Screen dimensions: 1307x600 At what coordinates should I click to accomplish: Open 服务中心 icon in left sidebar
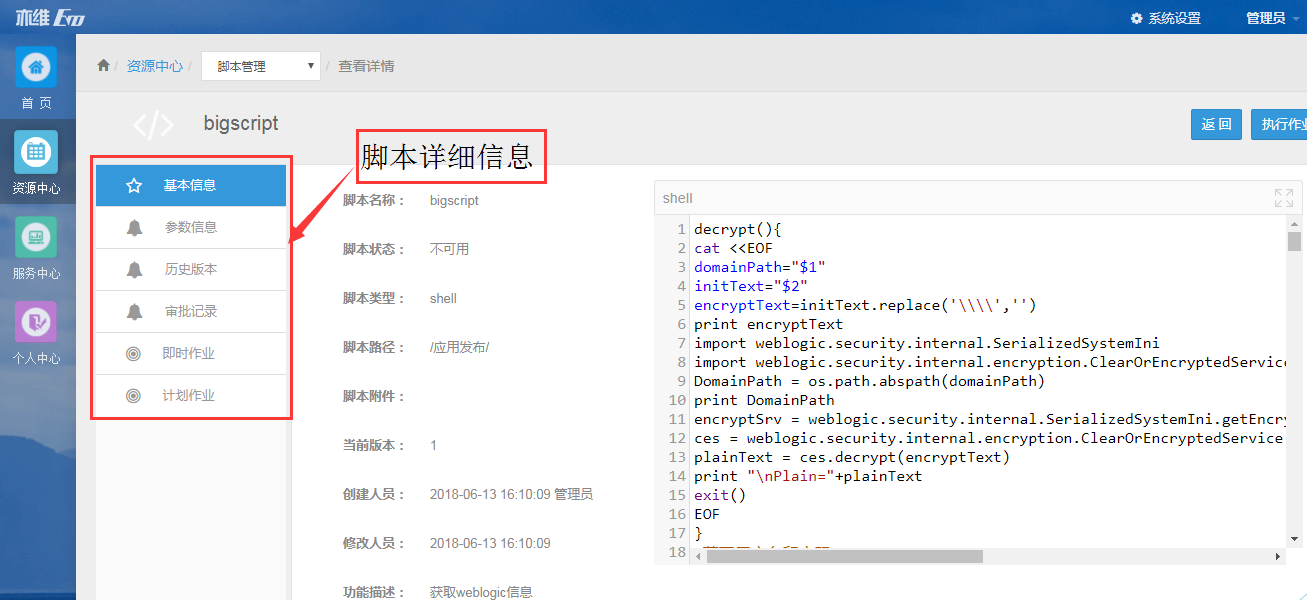(36, 238)
